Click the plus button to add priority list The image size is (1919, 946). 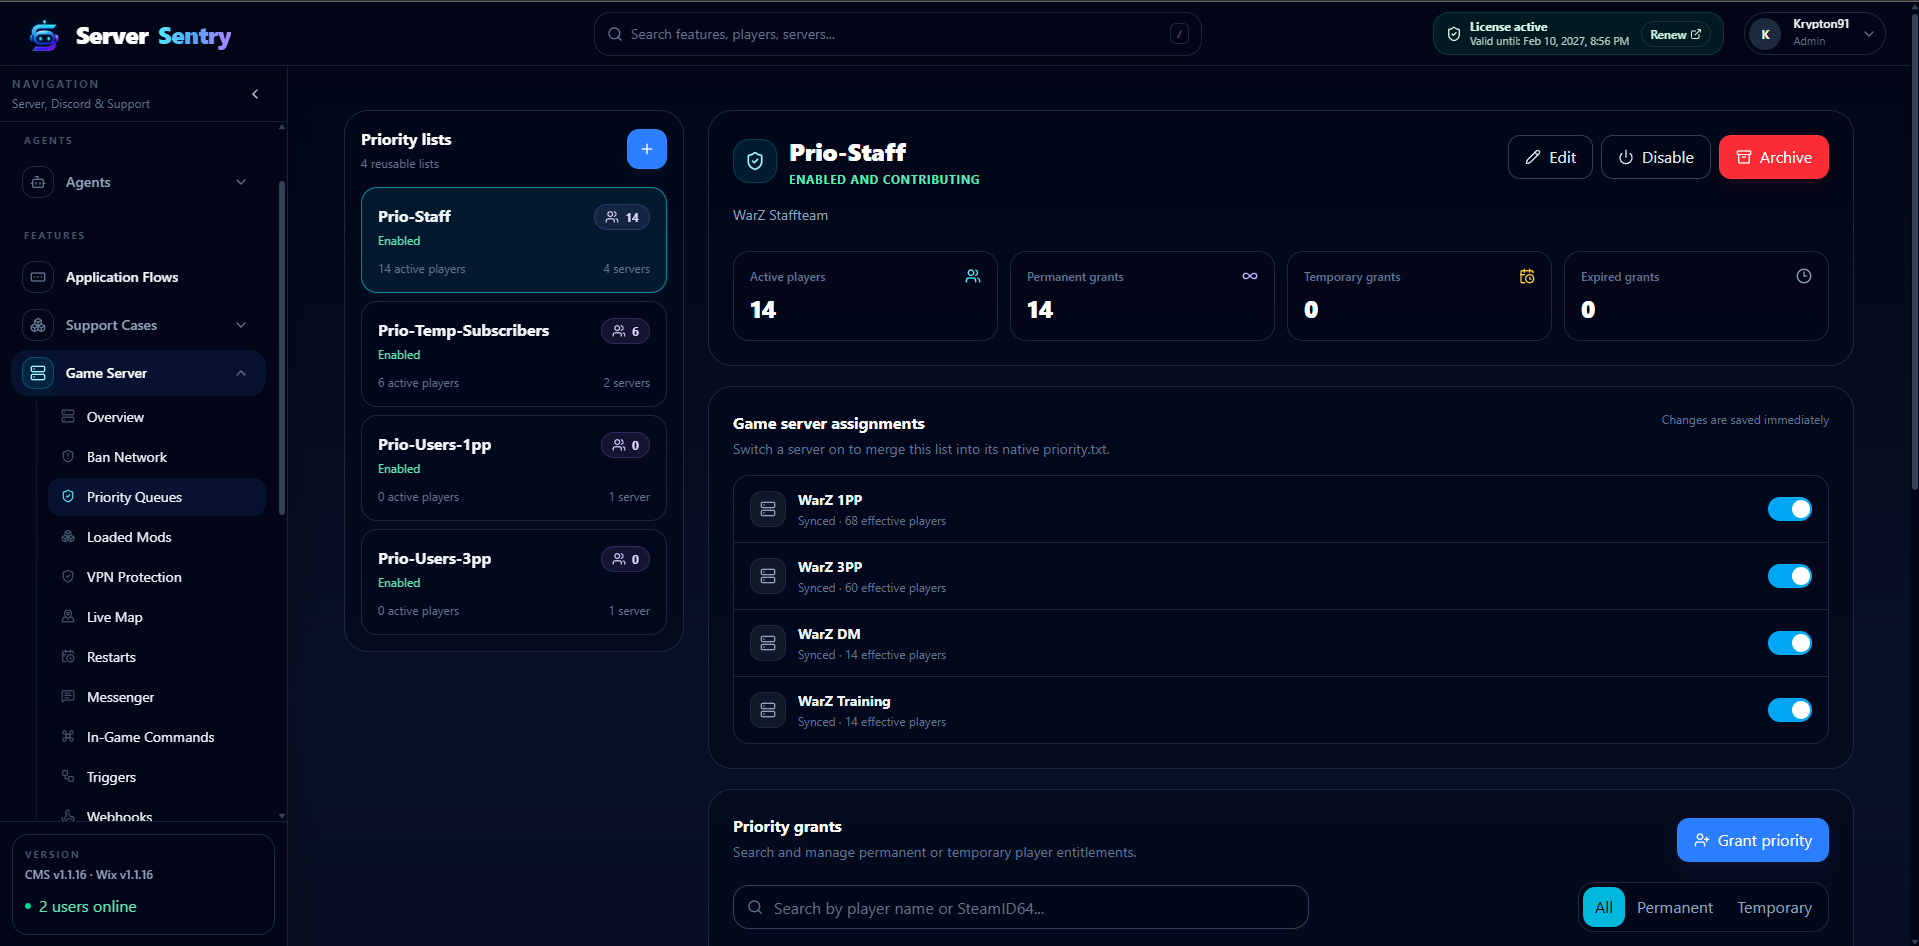647,149
